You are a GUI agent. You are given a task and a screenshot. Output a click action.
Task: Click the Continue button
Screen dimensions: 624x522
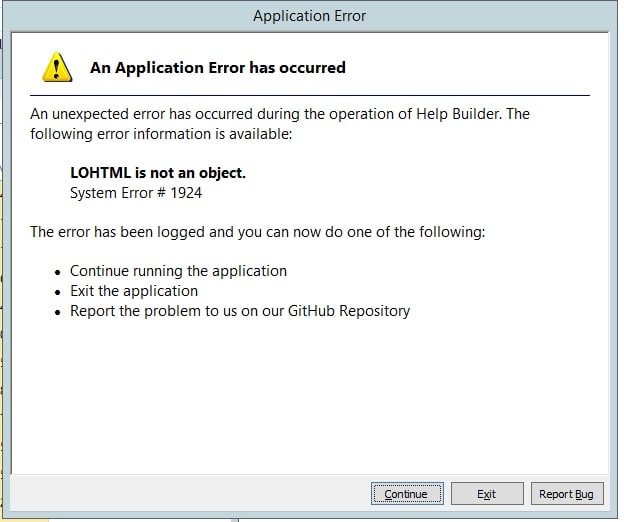coord(407,494)
